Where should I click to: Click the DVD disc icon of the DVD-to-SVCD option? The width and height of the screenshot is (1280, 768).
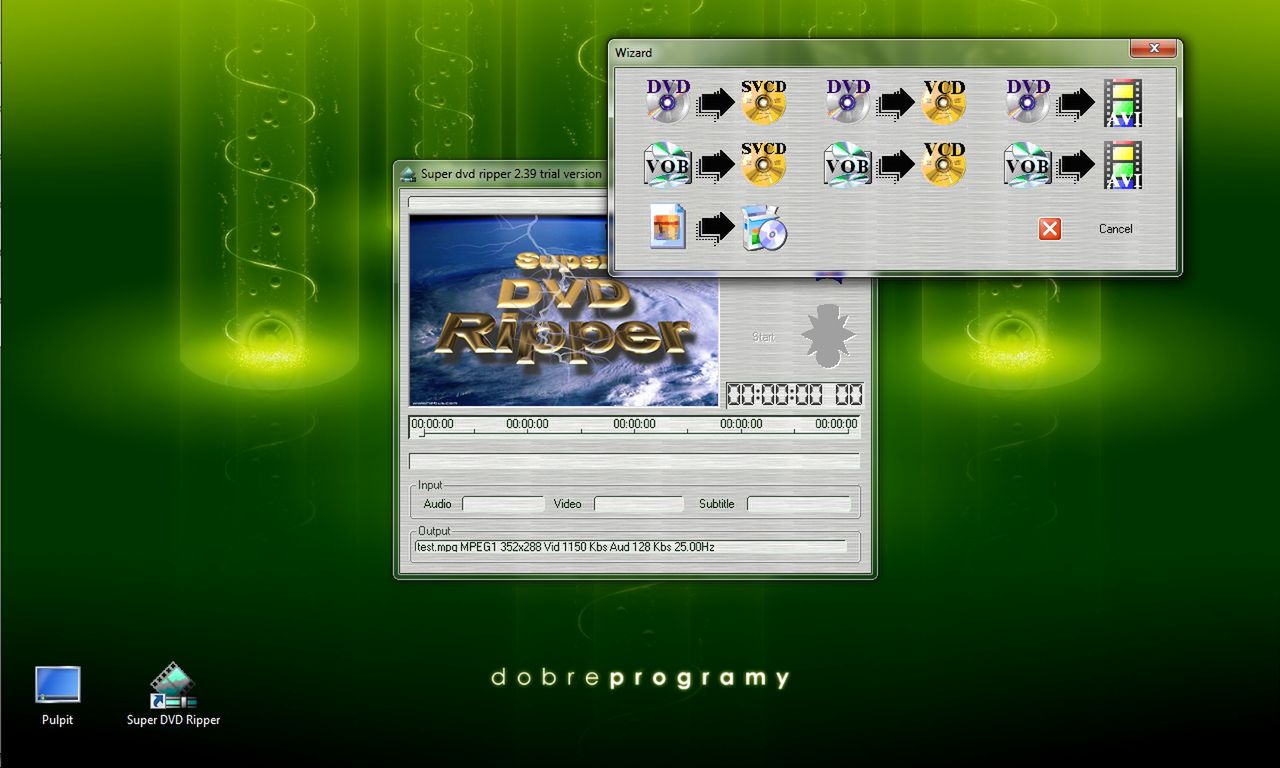(x=668, y=101)
